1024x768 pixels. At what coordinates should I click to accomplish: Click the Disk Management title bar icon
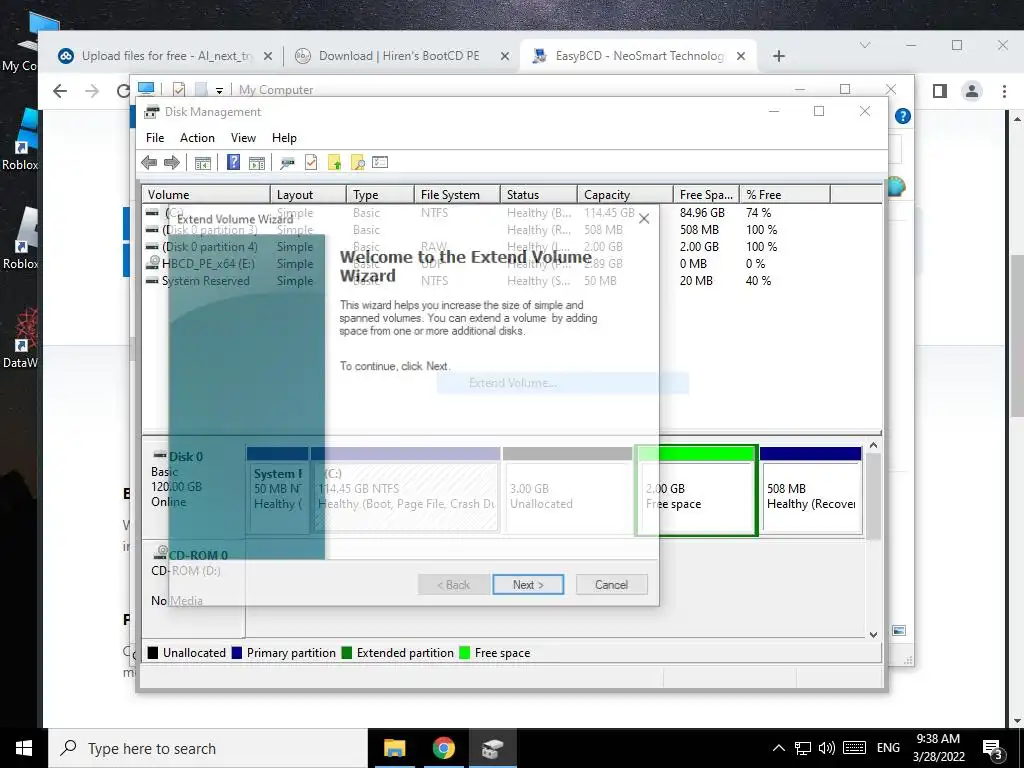(x=152, y=112)
